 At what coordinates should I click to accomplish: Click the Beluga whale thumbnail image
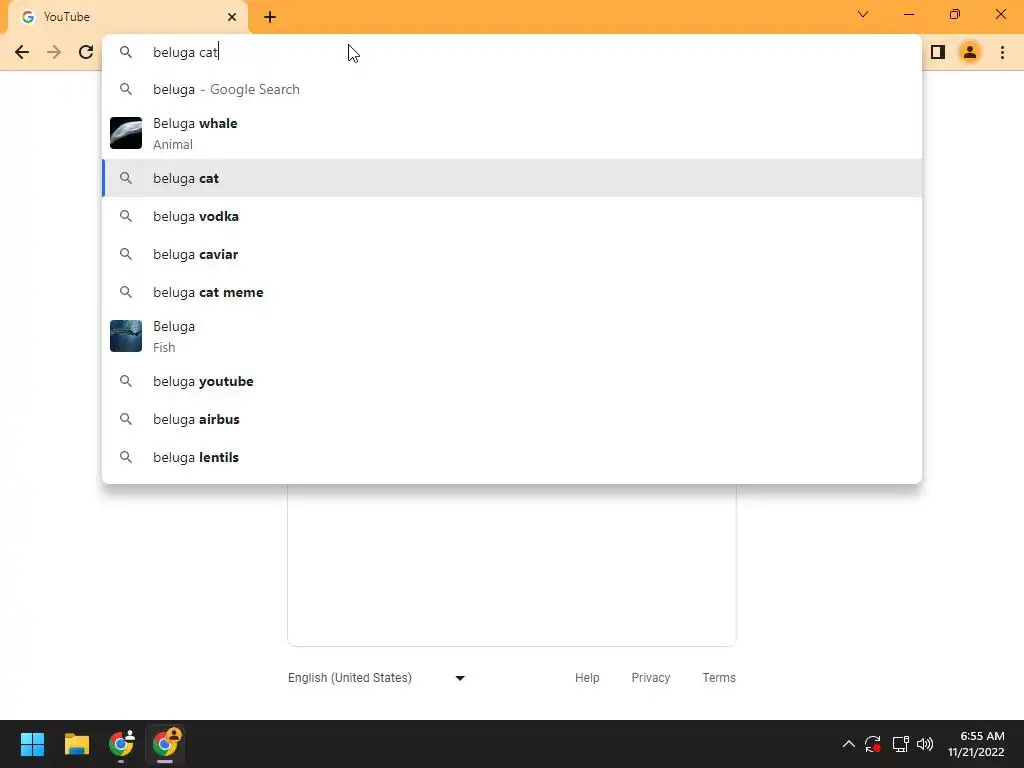(x=126, y=133)
